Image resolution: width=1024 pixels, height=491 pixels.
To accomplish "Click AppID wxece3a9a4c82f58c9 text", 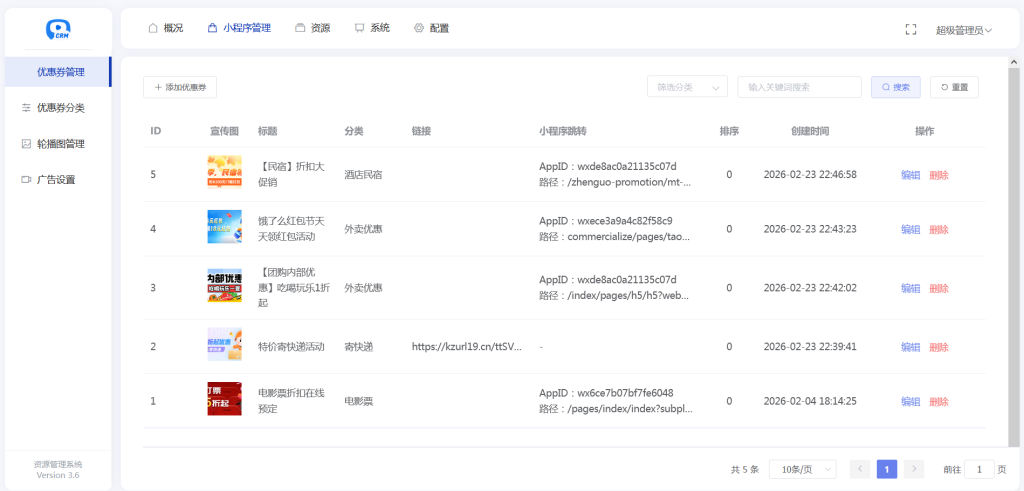I will (x=605, y=221).
